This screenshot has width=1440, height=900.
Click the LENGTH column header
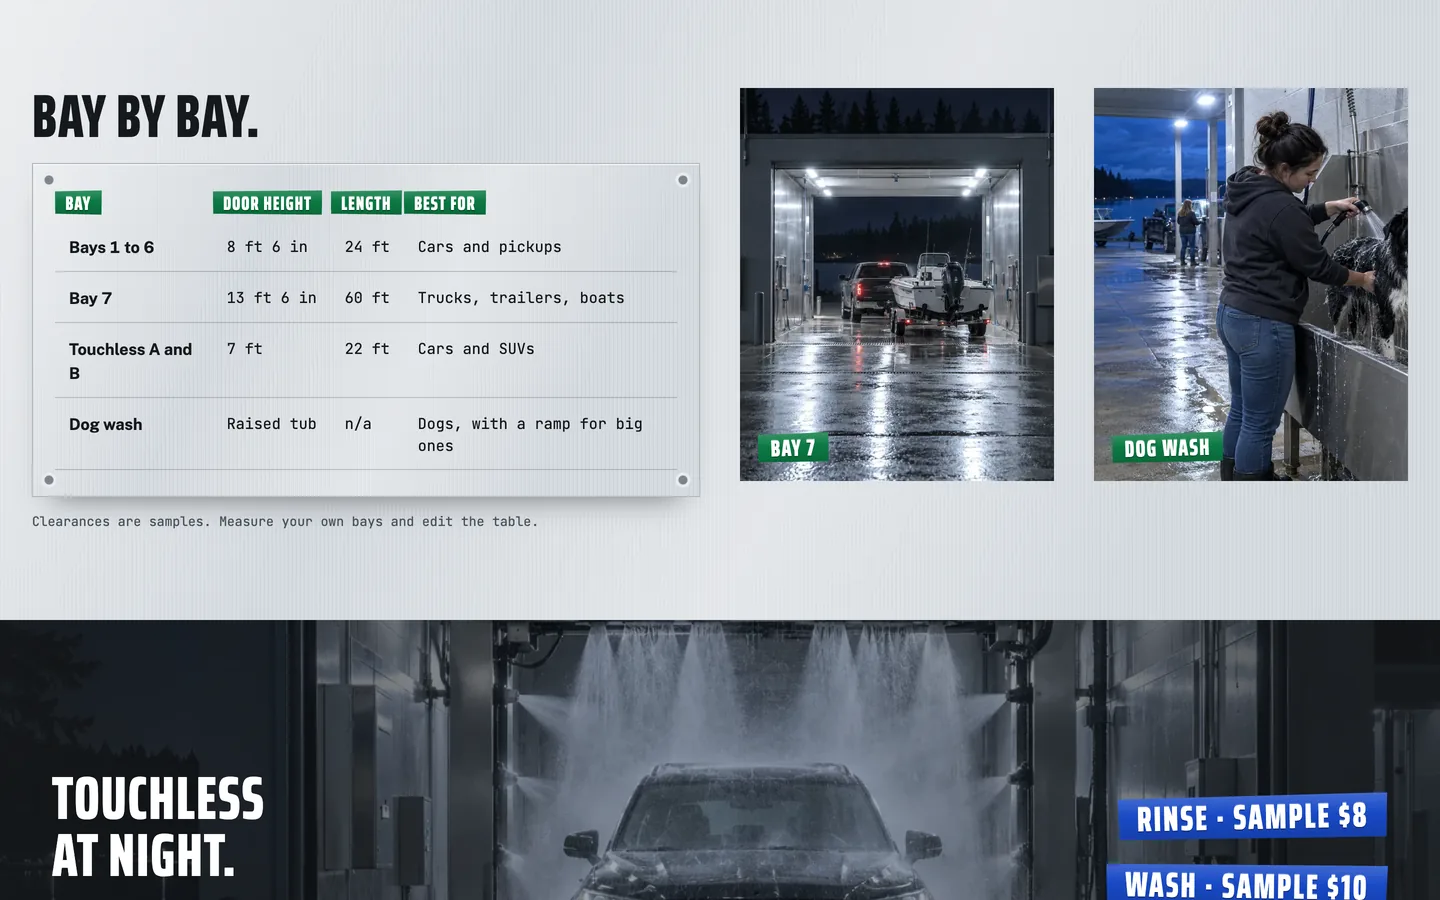pos(366,203)
